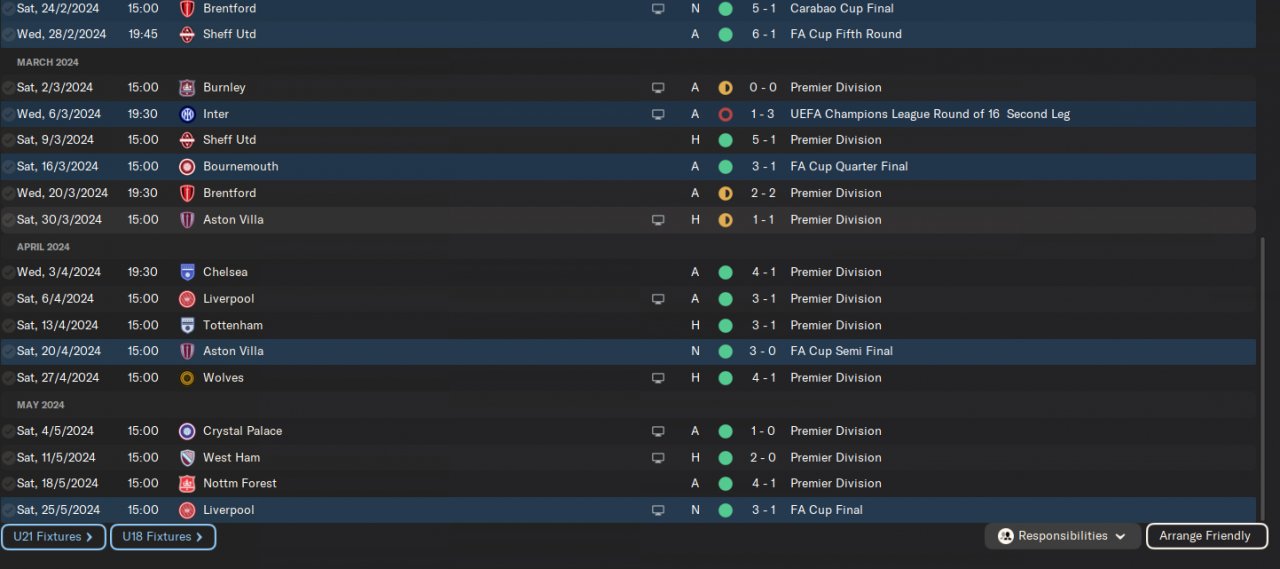This screenshot has width=1280, height=569.
Task: Click the red loss indicator for Inter match
Action: (725, 114)
